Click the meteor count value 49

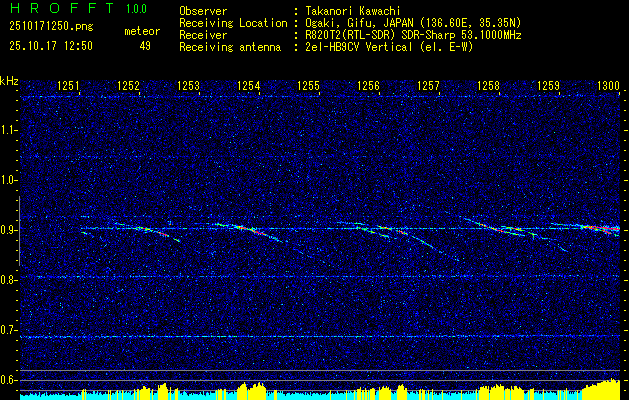pos(145,45)
